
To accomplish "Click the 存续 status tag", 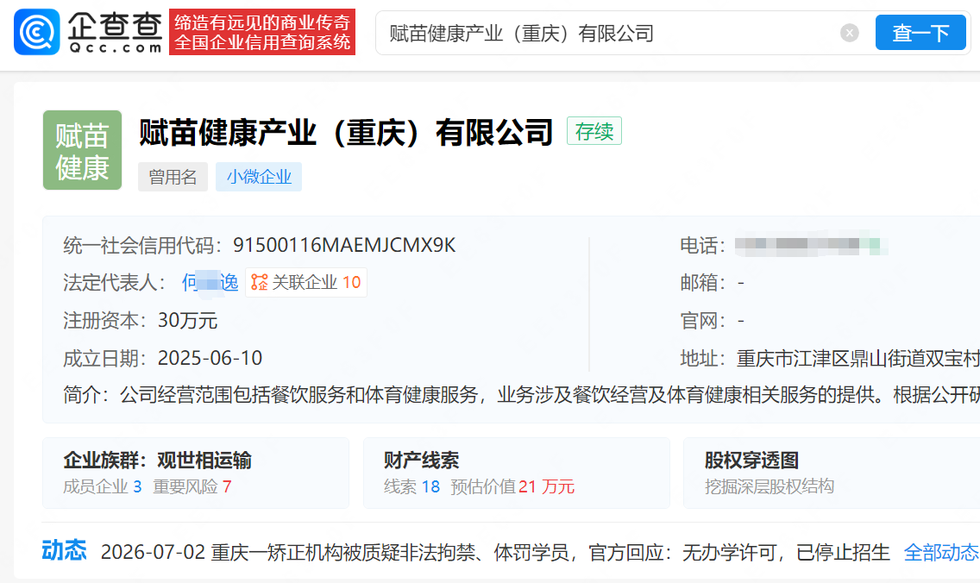I will [x=594, y=131].
